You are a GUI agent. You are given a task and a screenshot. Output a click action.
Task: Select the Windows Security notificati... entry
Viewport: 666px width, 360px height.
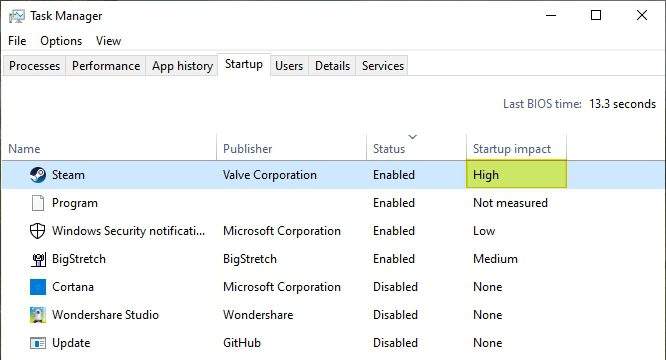pos(128,231)
